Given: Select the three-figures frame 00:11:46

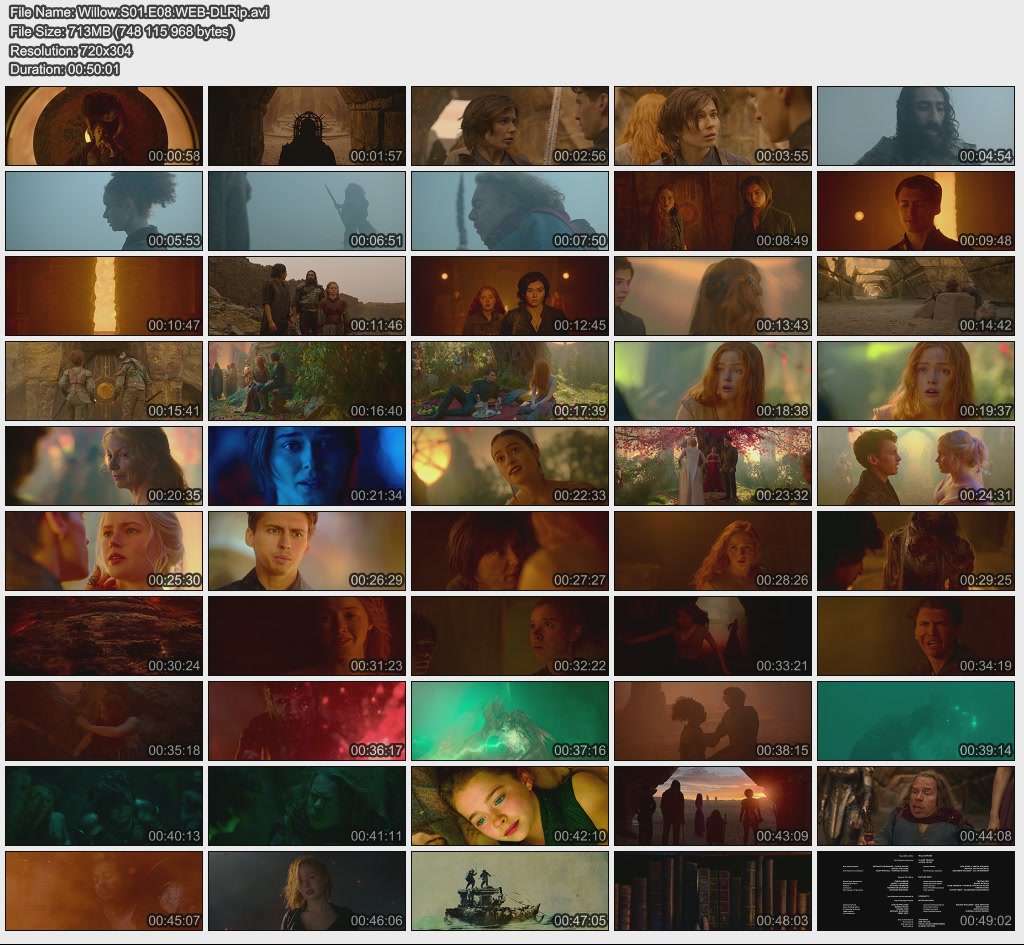Looking at the screenshot, I should coord(307,296).
